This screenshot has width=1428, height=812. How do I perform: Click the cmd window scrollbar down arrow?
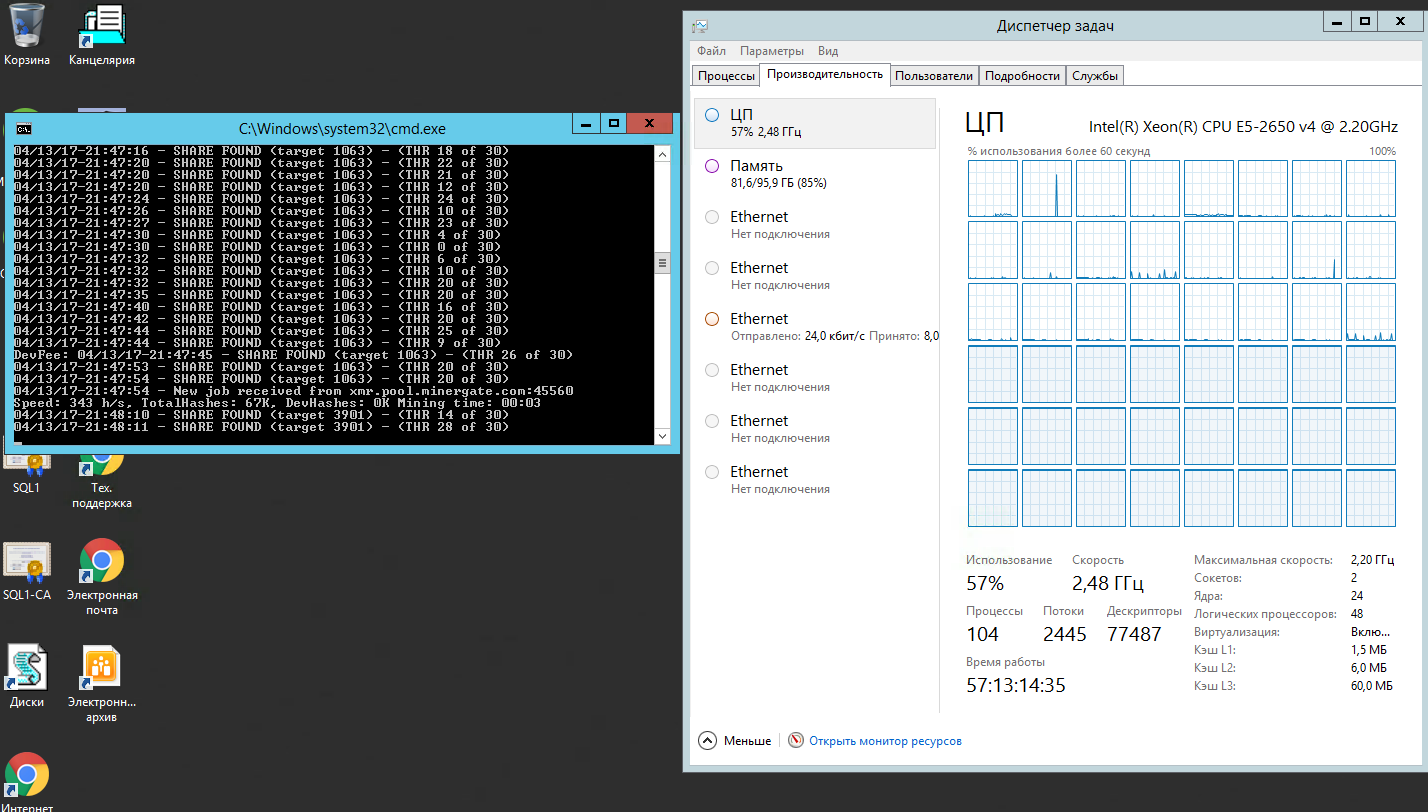[x=661, y=437]
